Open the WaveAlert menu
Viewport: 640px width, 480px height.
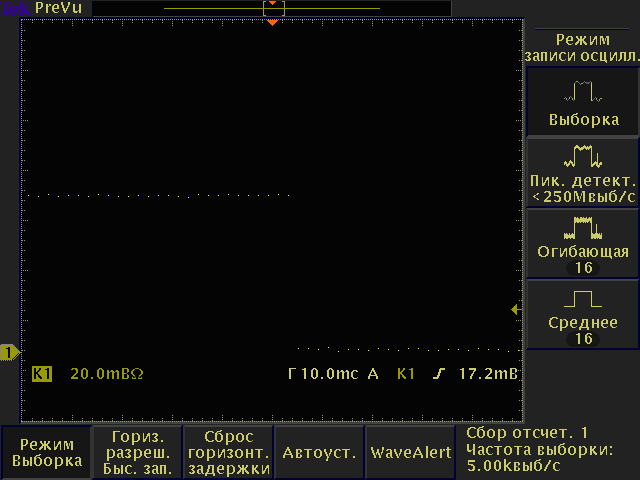411,452
